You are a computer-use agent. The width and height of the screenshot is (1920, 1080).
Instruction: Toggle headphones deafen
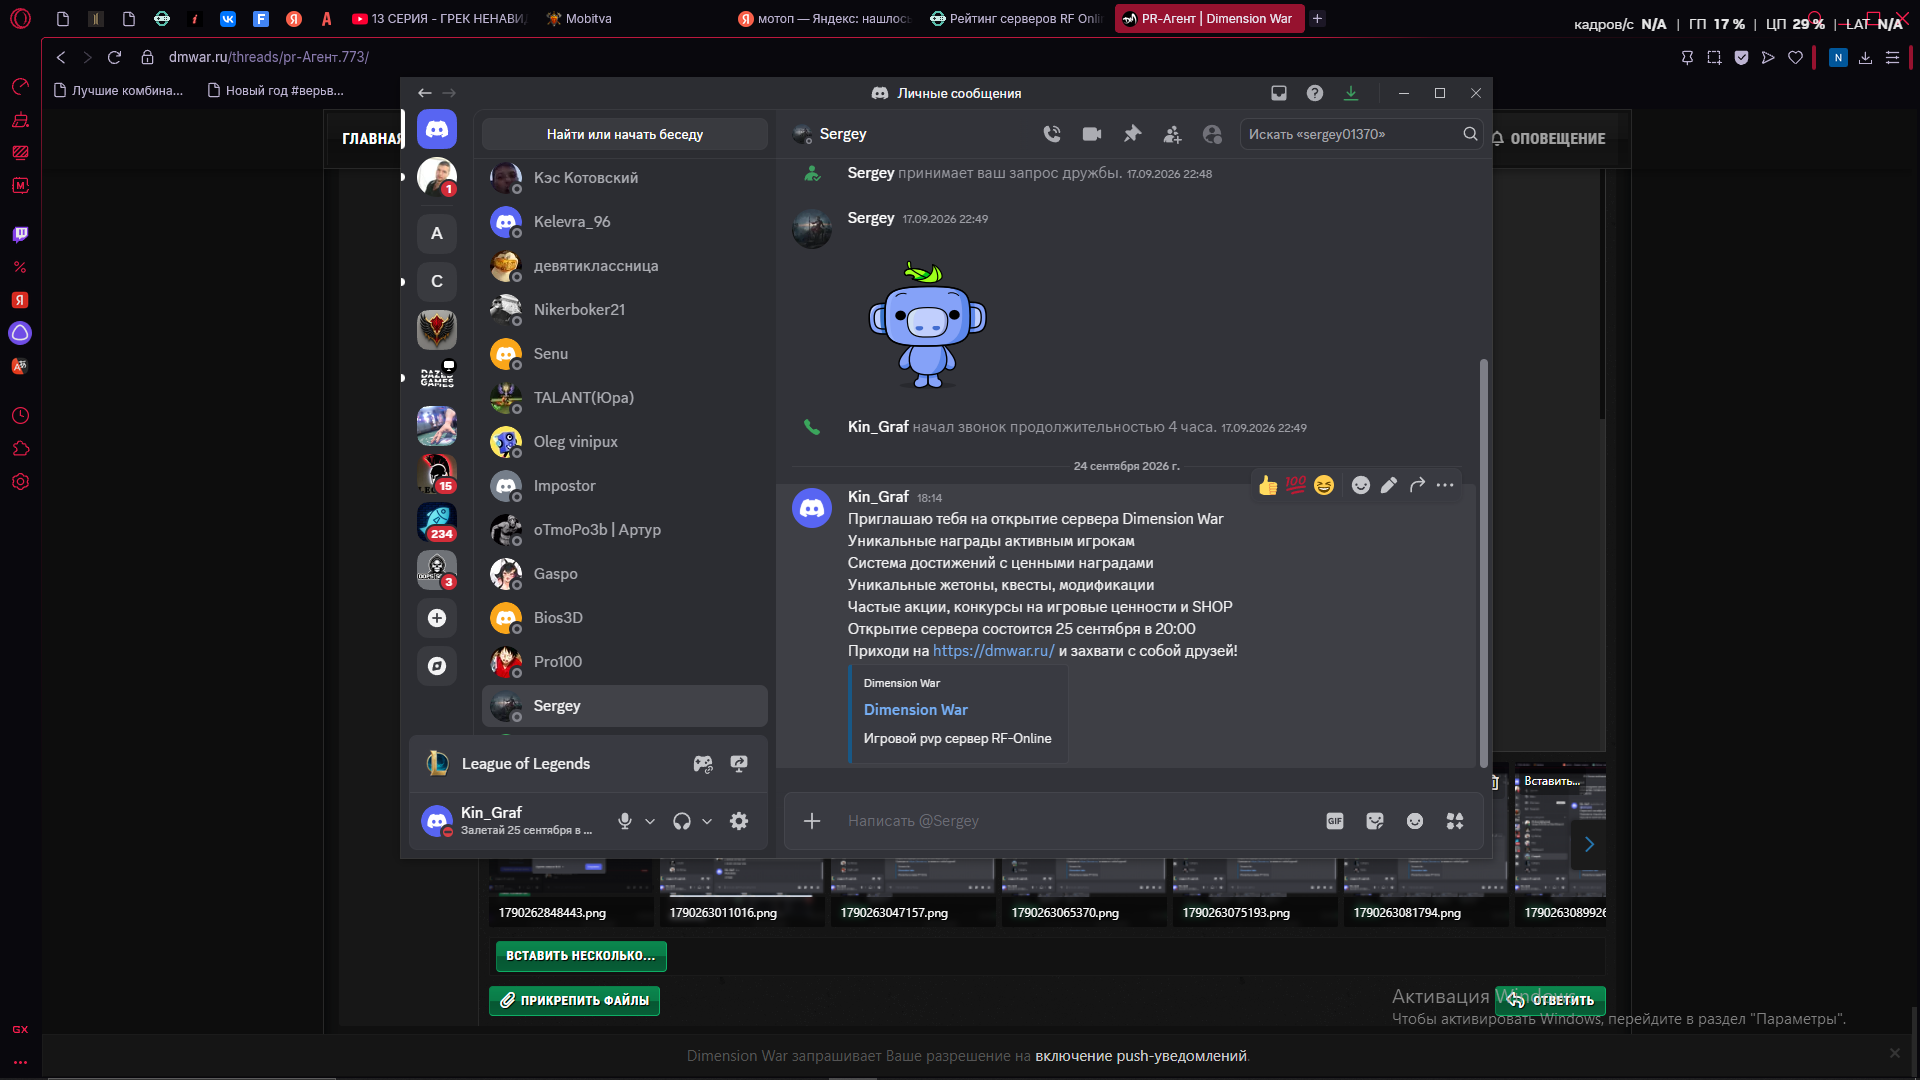click(682, 821)
